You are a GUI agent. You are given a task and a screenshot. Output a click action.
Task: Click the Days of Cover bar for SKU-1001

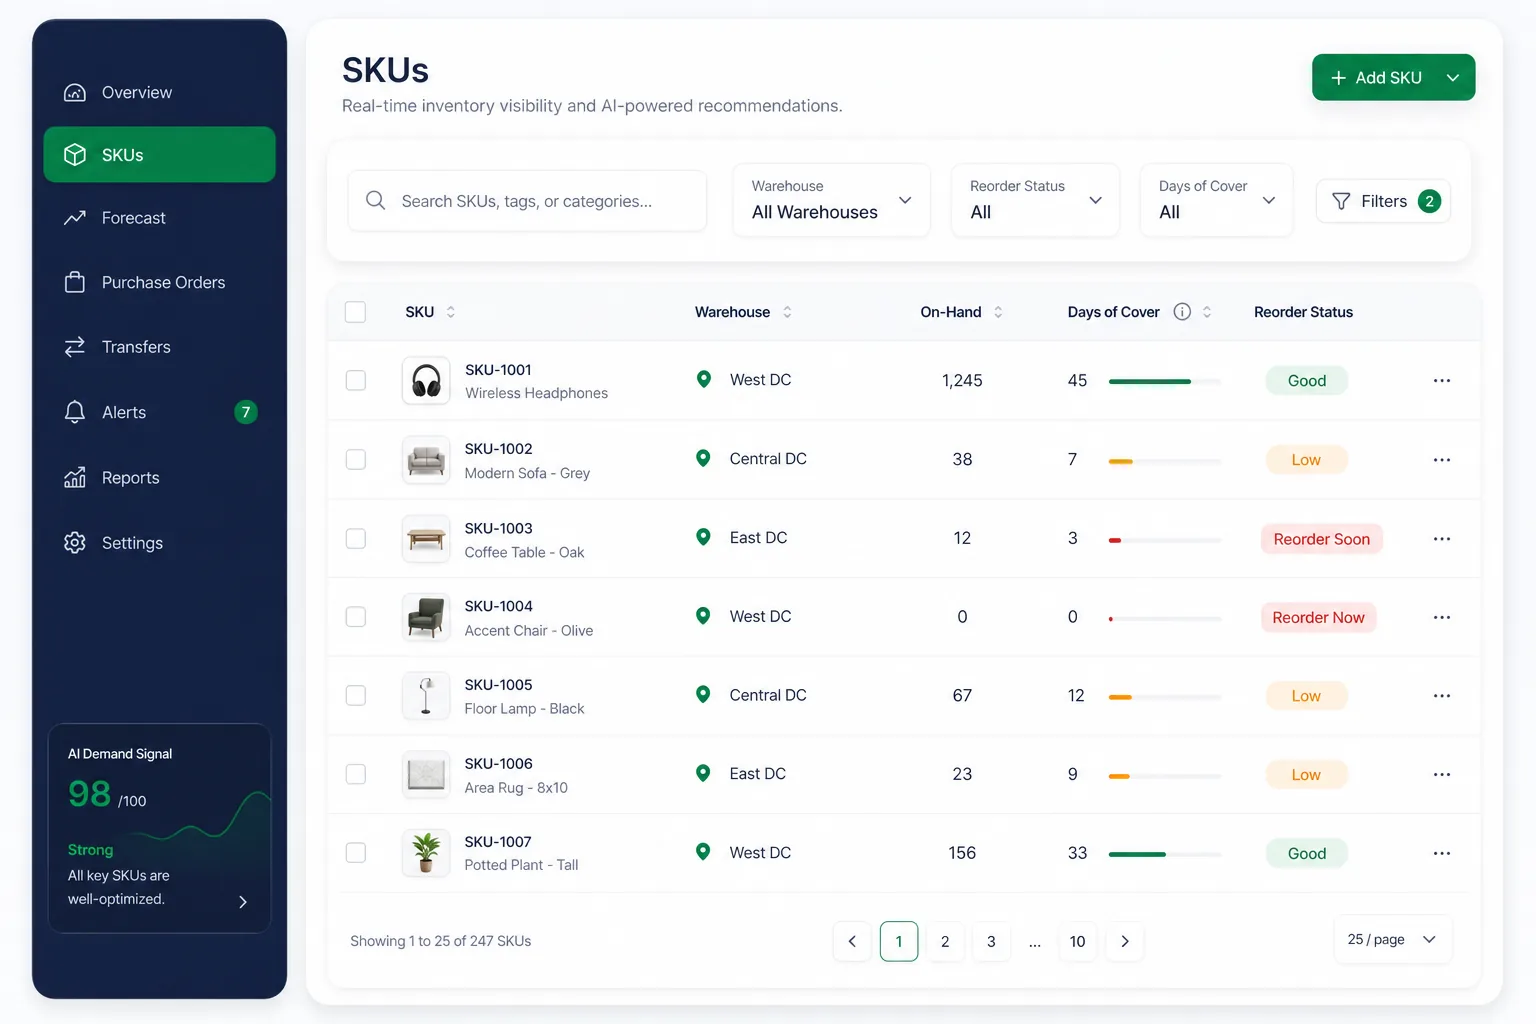tap(1165, 381)
